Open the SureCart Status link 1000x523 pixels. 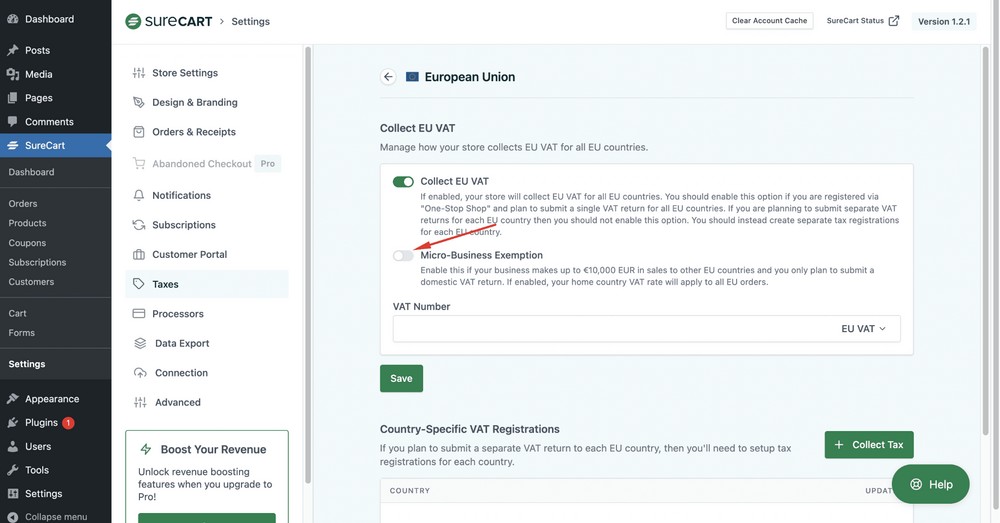863,20
